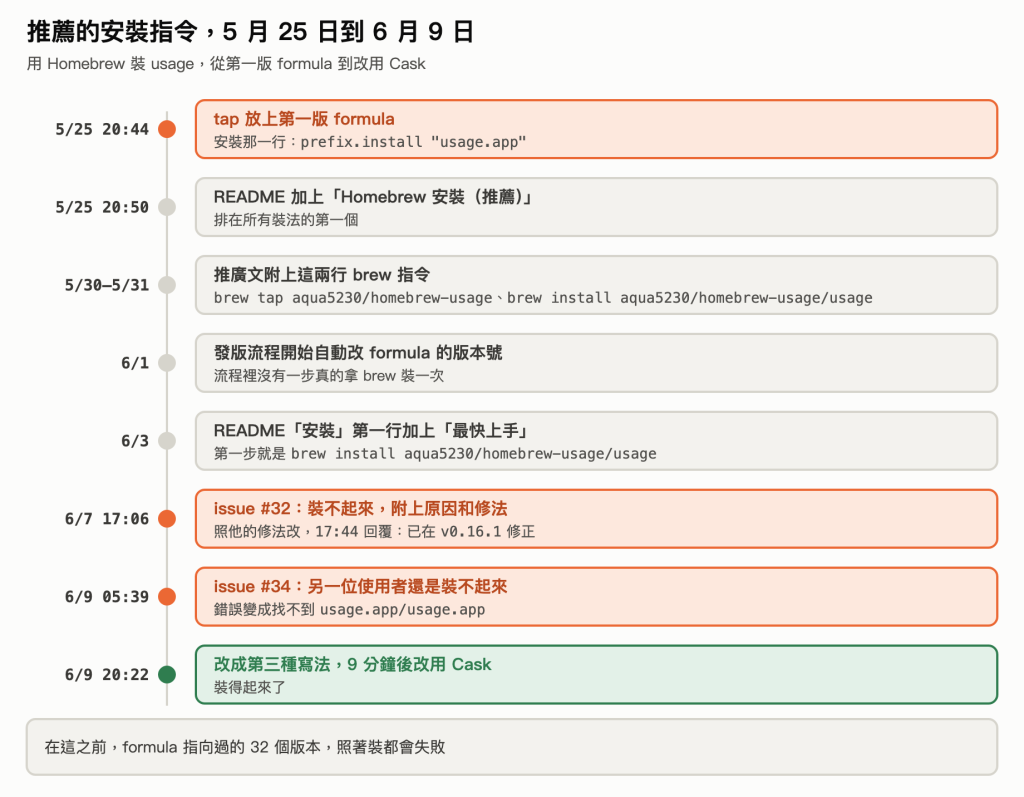Click the title "README 加上「Homebrew 安裝（推薦）」"
Image resolution: width=1024 pixels, height=797 pixels.
(373, 197)
